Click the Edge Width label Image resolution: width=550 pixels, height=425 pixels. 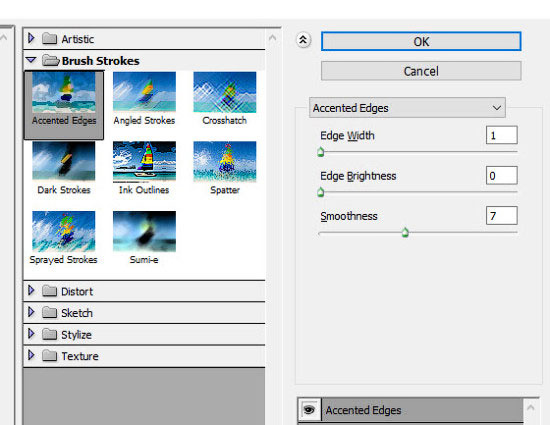(347, 135)
